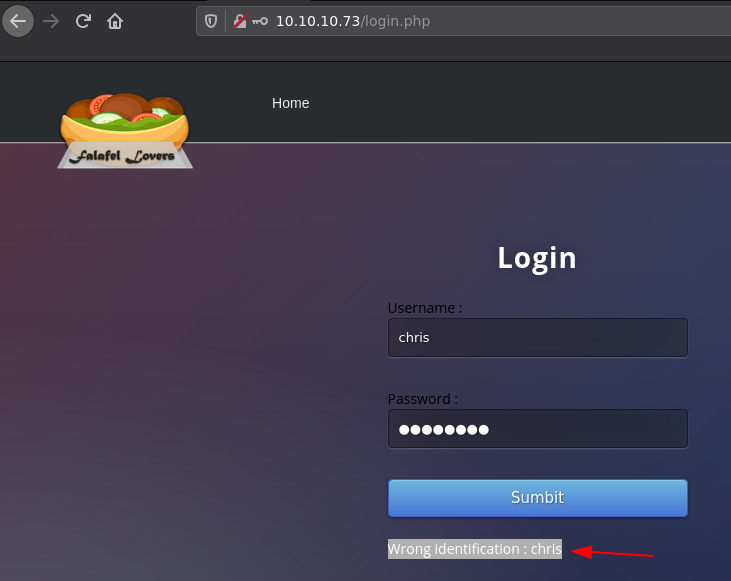The image size is (731, 581).
Task: Click the Sumbit button
Action: click(x=538, y=498)
